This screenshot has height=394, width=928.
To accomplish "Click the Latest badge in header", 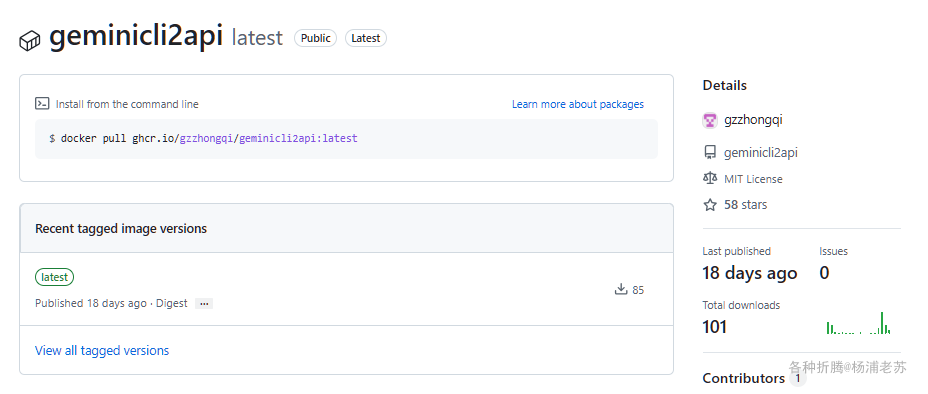I will pos(366,38).
